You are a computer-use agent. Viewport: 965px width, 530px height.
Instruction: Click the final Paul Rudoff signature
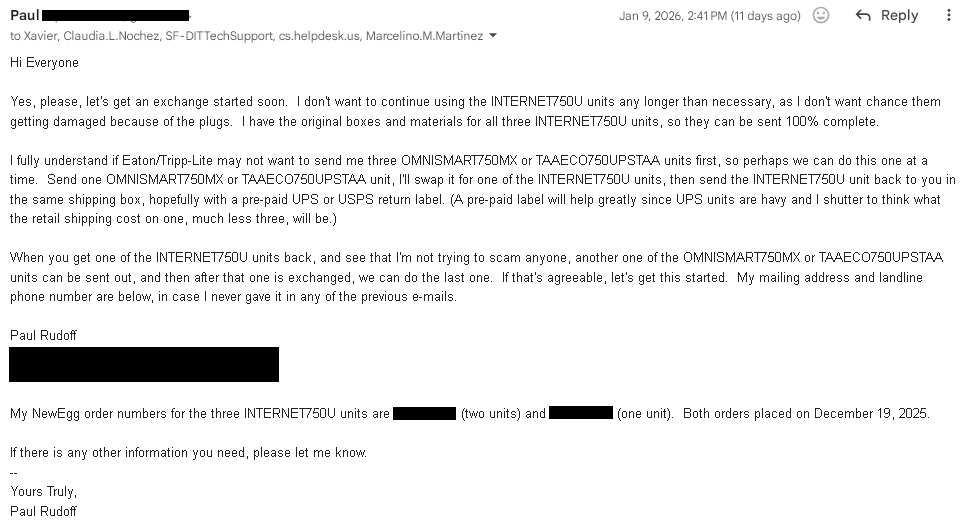click(x=43, y=511)
